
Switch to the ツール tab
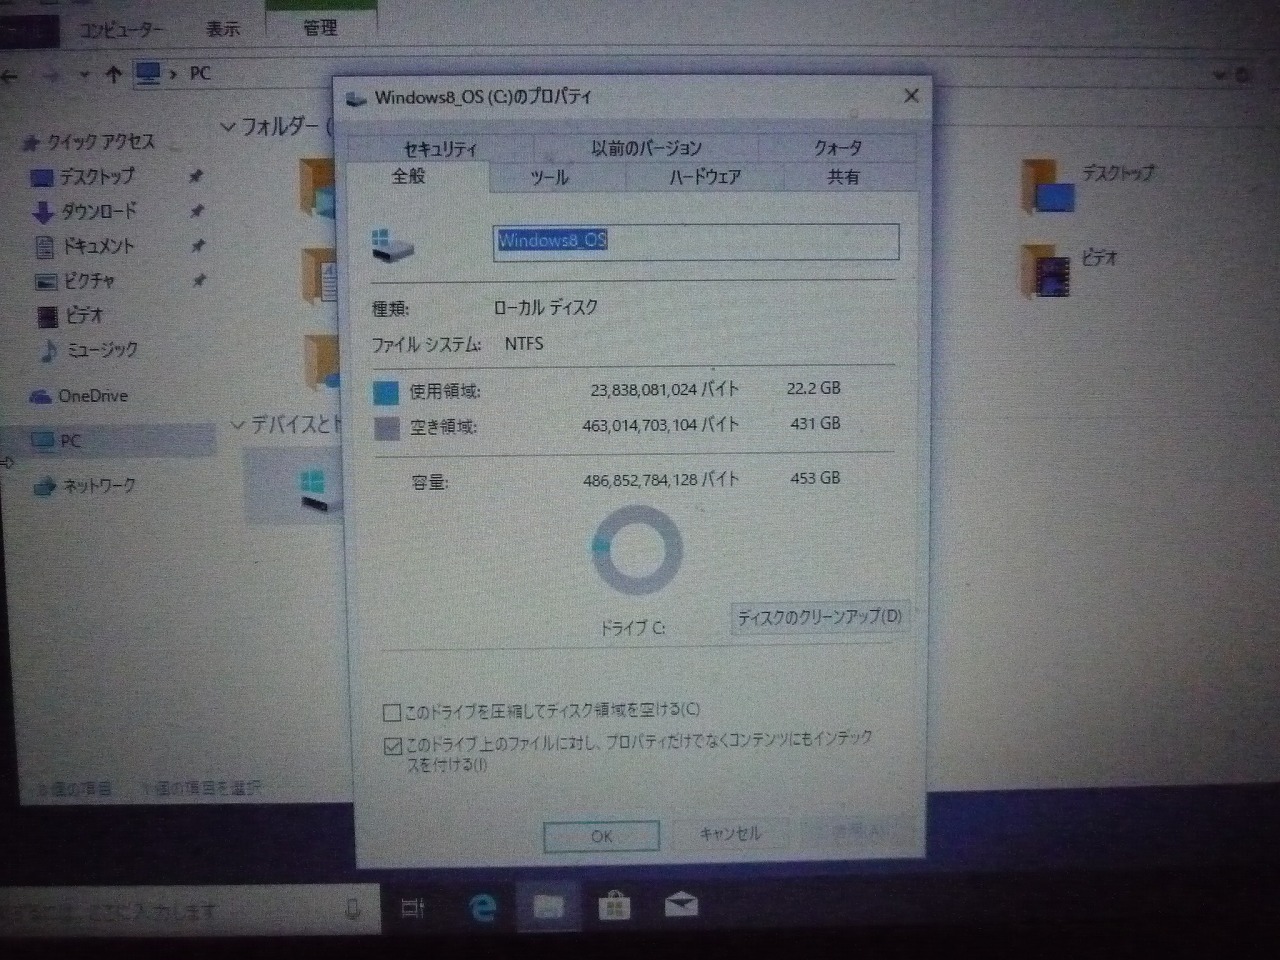pos(549,177)
